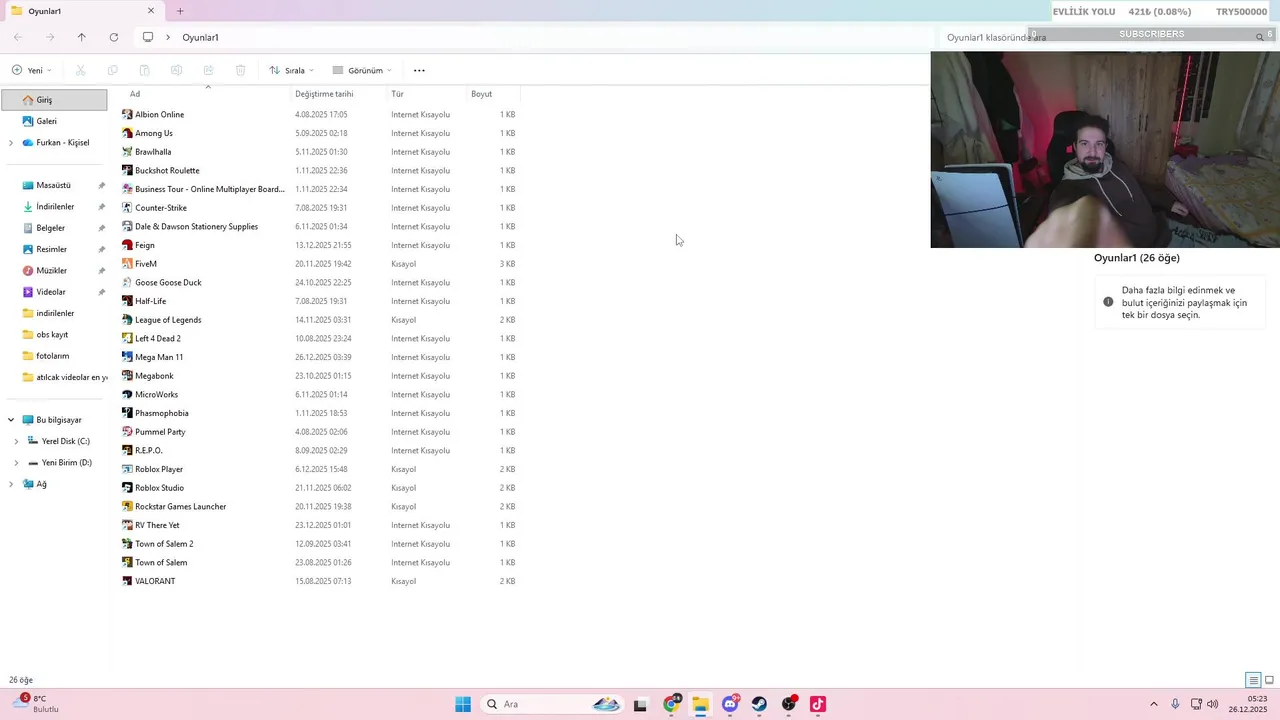Add a new tab with plus button
Image resolution: width=1280 pixels, height=720 pixels.
tap(180, 11)
